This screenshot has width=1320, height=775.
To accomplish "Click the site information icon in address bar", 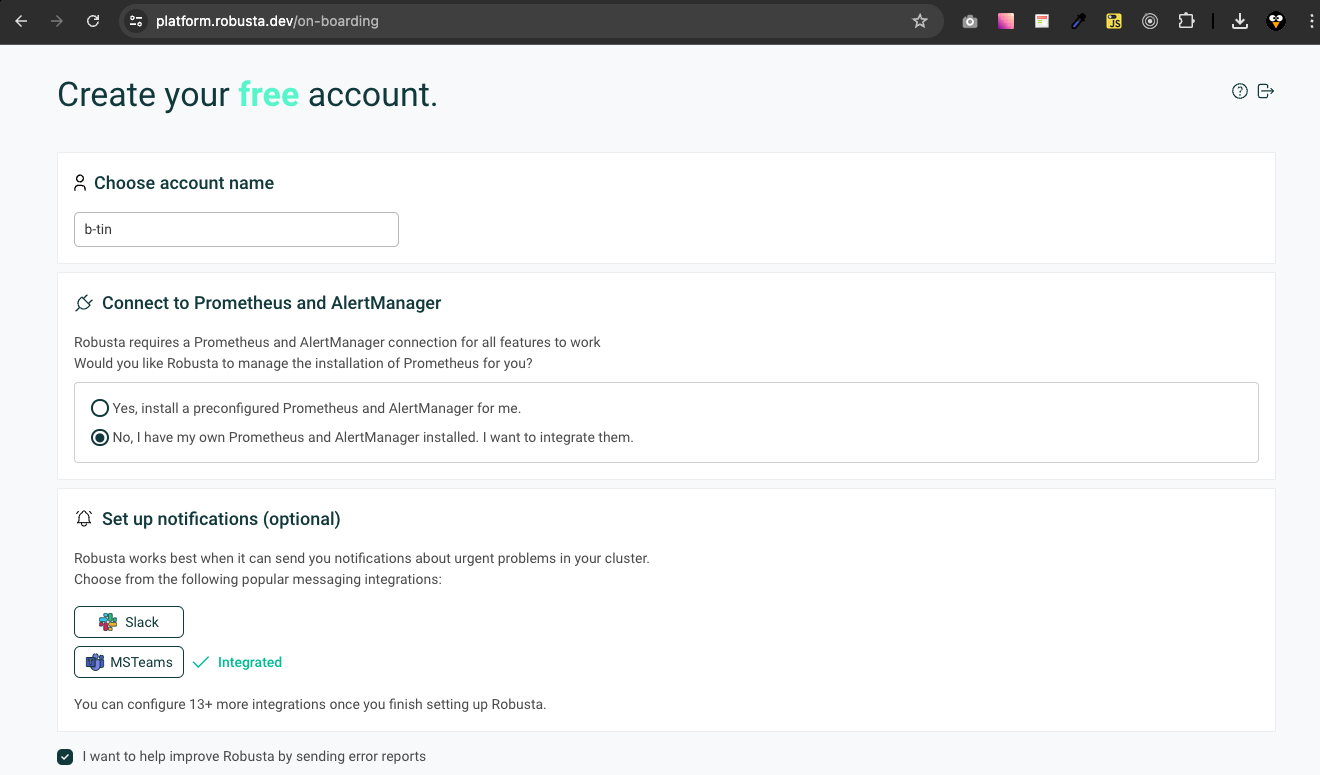I will (x=137, y=21).
